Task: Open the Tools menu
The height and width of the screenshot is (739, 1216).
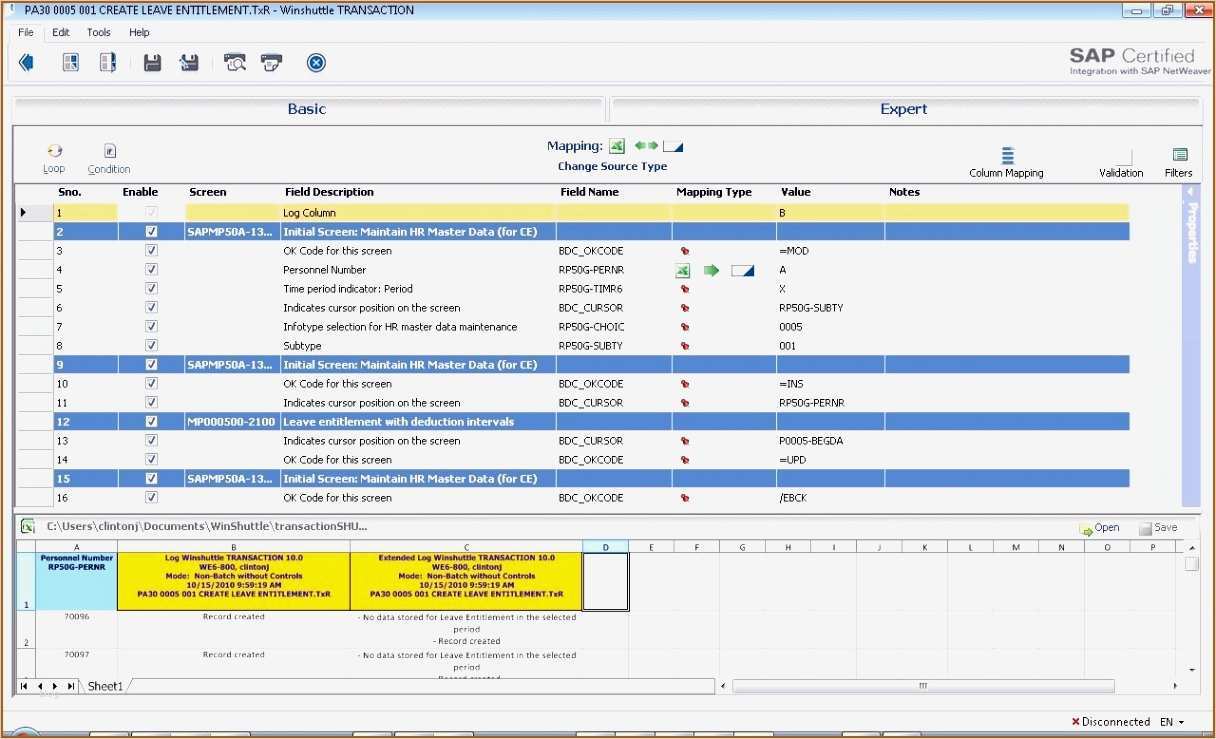Action: tap(98, 32)
